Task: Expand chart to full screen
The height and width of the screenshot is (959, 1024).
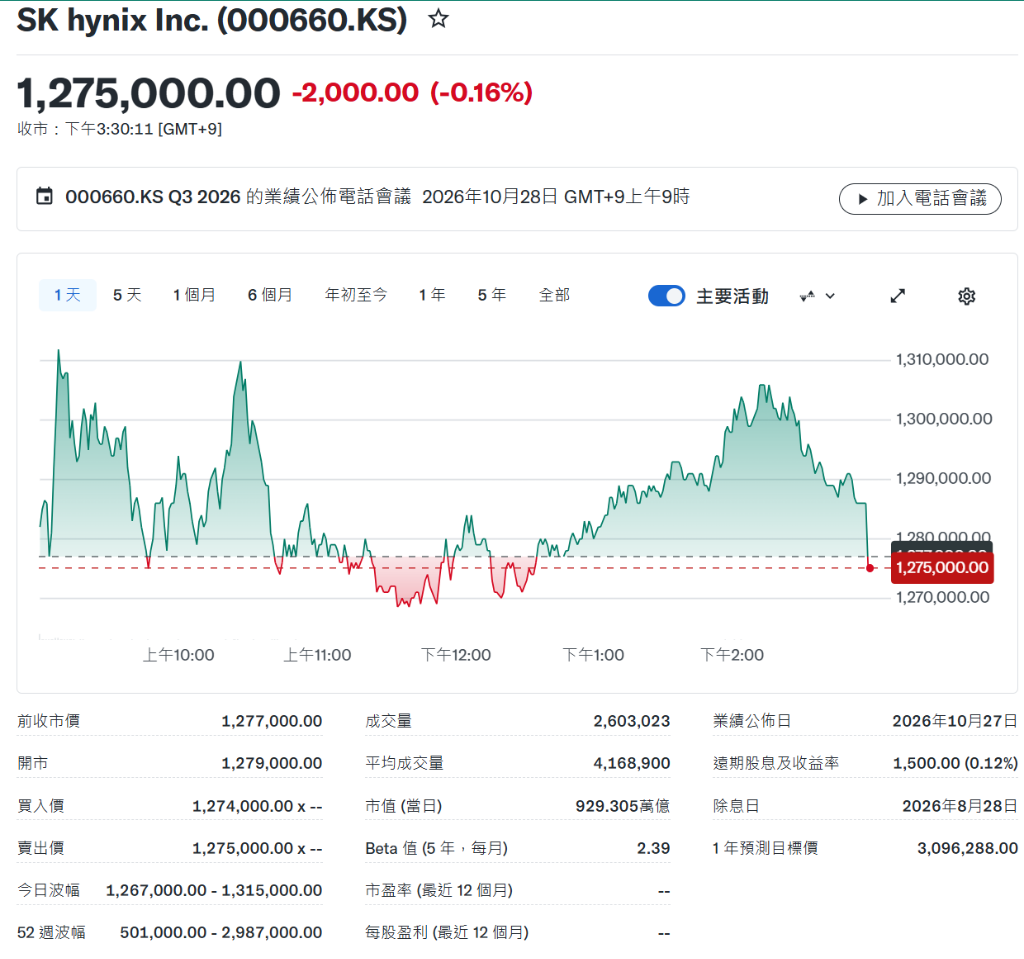Action: pyautogui.click(x=898, y=296)
